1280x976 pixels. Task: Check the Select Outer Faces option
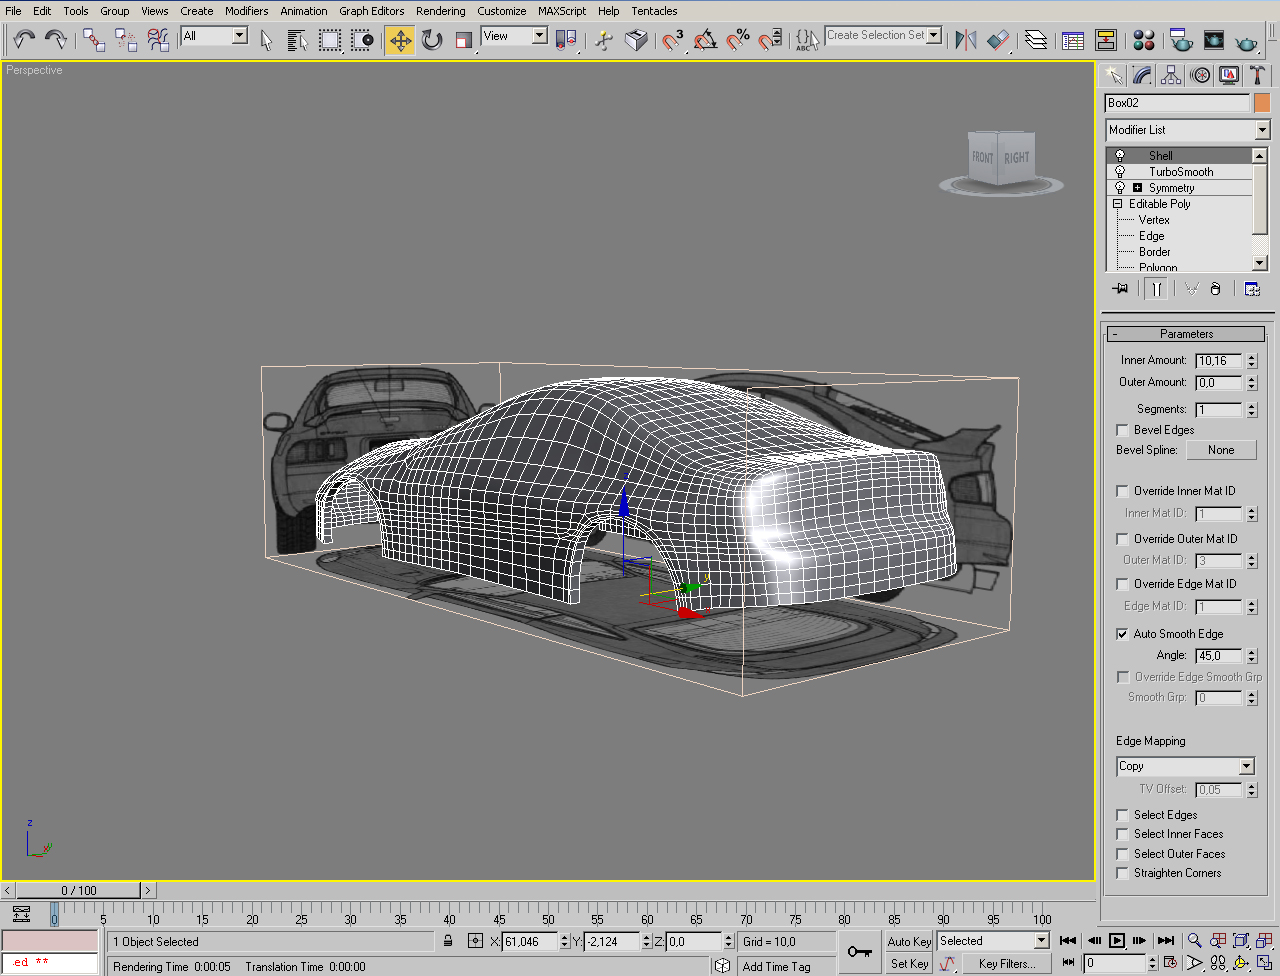point(1122,854)
